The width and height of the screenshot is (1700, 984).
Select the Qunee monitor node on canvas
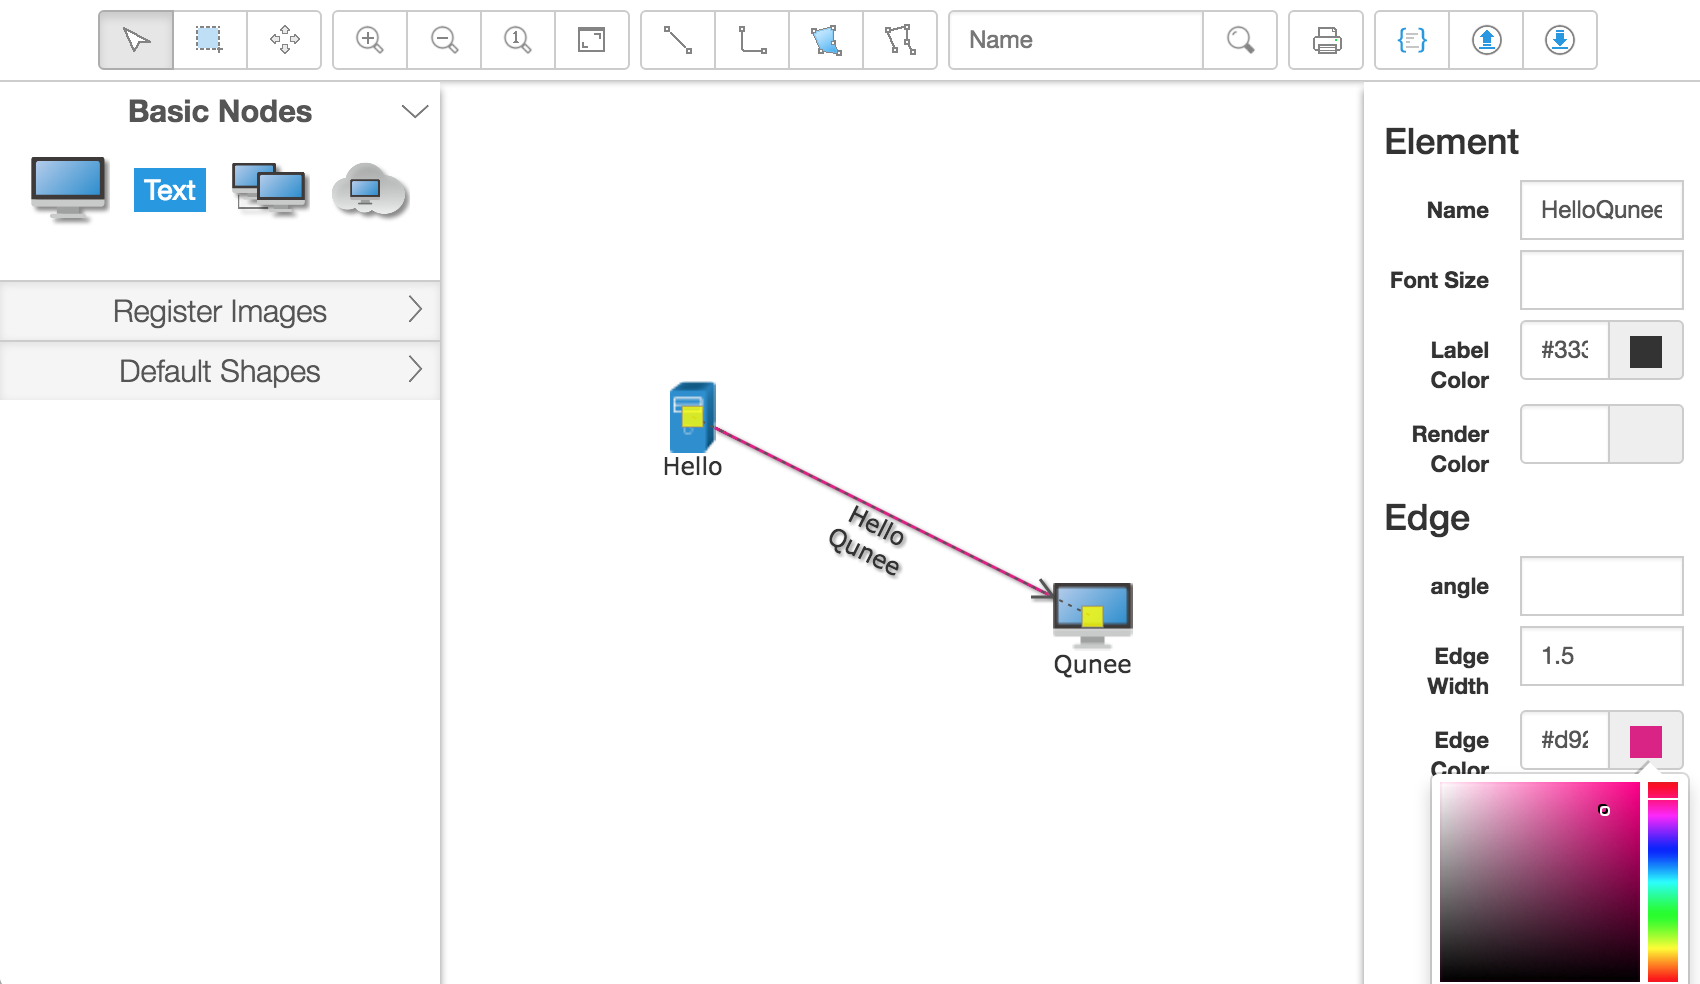(1093, 614)
